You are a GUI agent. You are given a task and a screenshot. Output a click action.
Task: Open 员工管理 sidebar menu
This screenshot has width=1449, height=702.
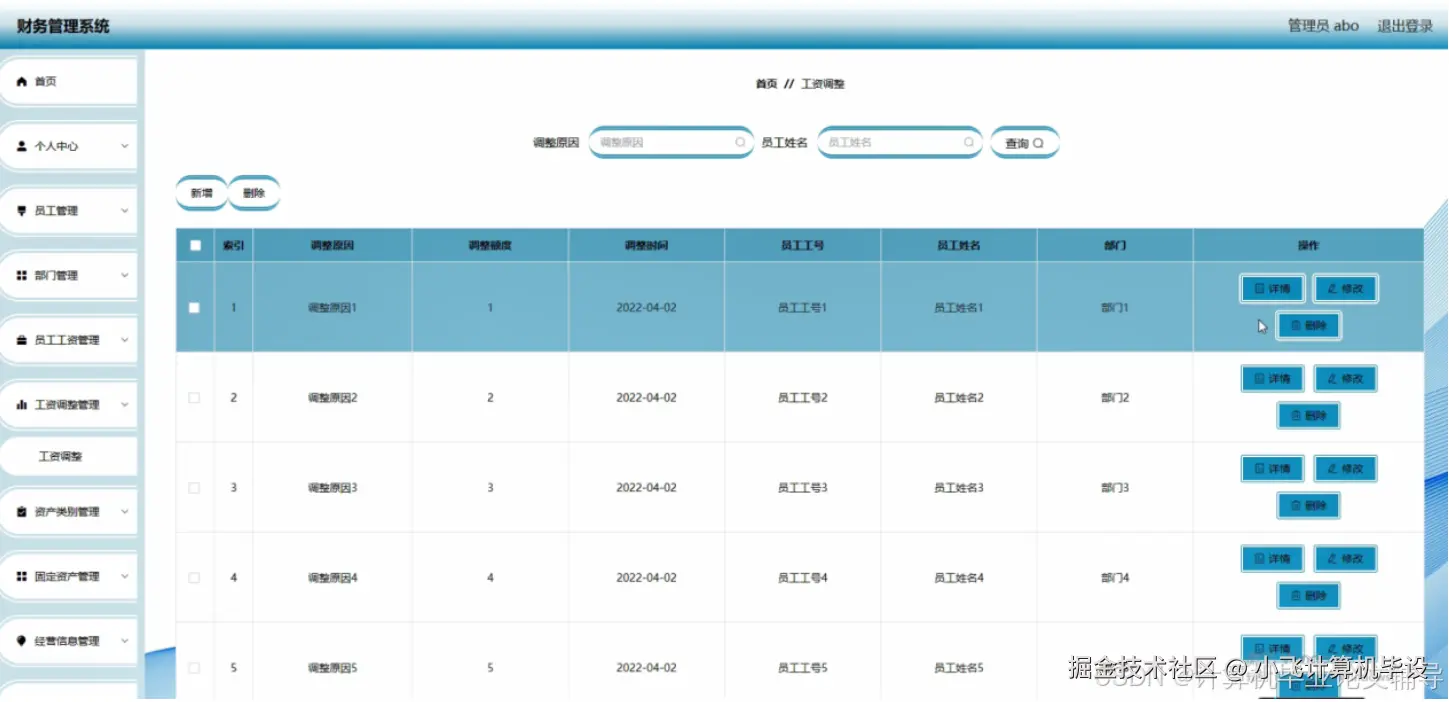[x=68, y=211]
